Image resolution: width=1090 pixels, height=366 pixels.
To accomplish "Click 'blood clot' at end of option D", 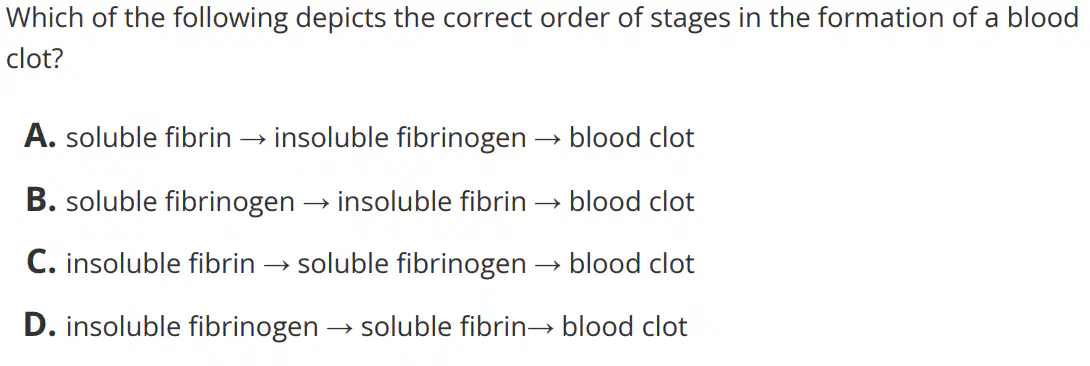I will (x=625, y=326).
